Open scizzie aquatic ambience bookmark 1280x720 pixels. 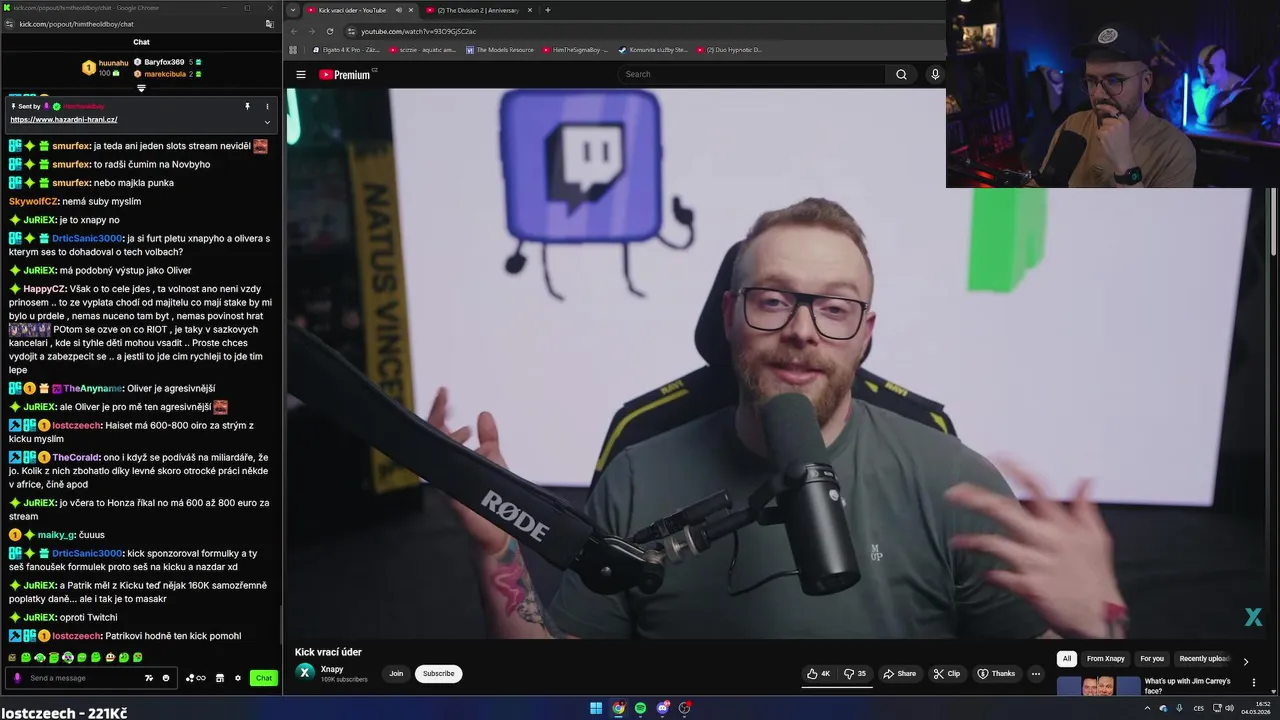(x=423, y=49)
